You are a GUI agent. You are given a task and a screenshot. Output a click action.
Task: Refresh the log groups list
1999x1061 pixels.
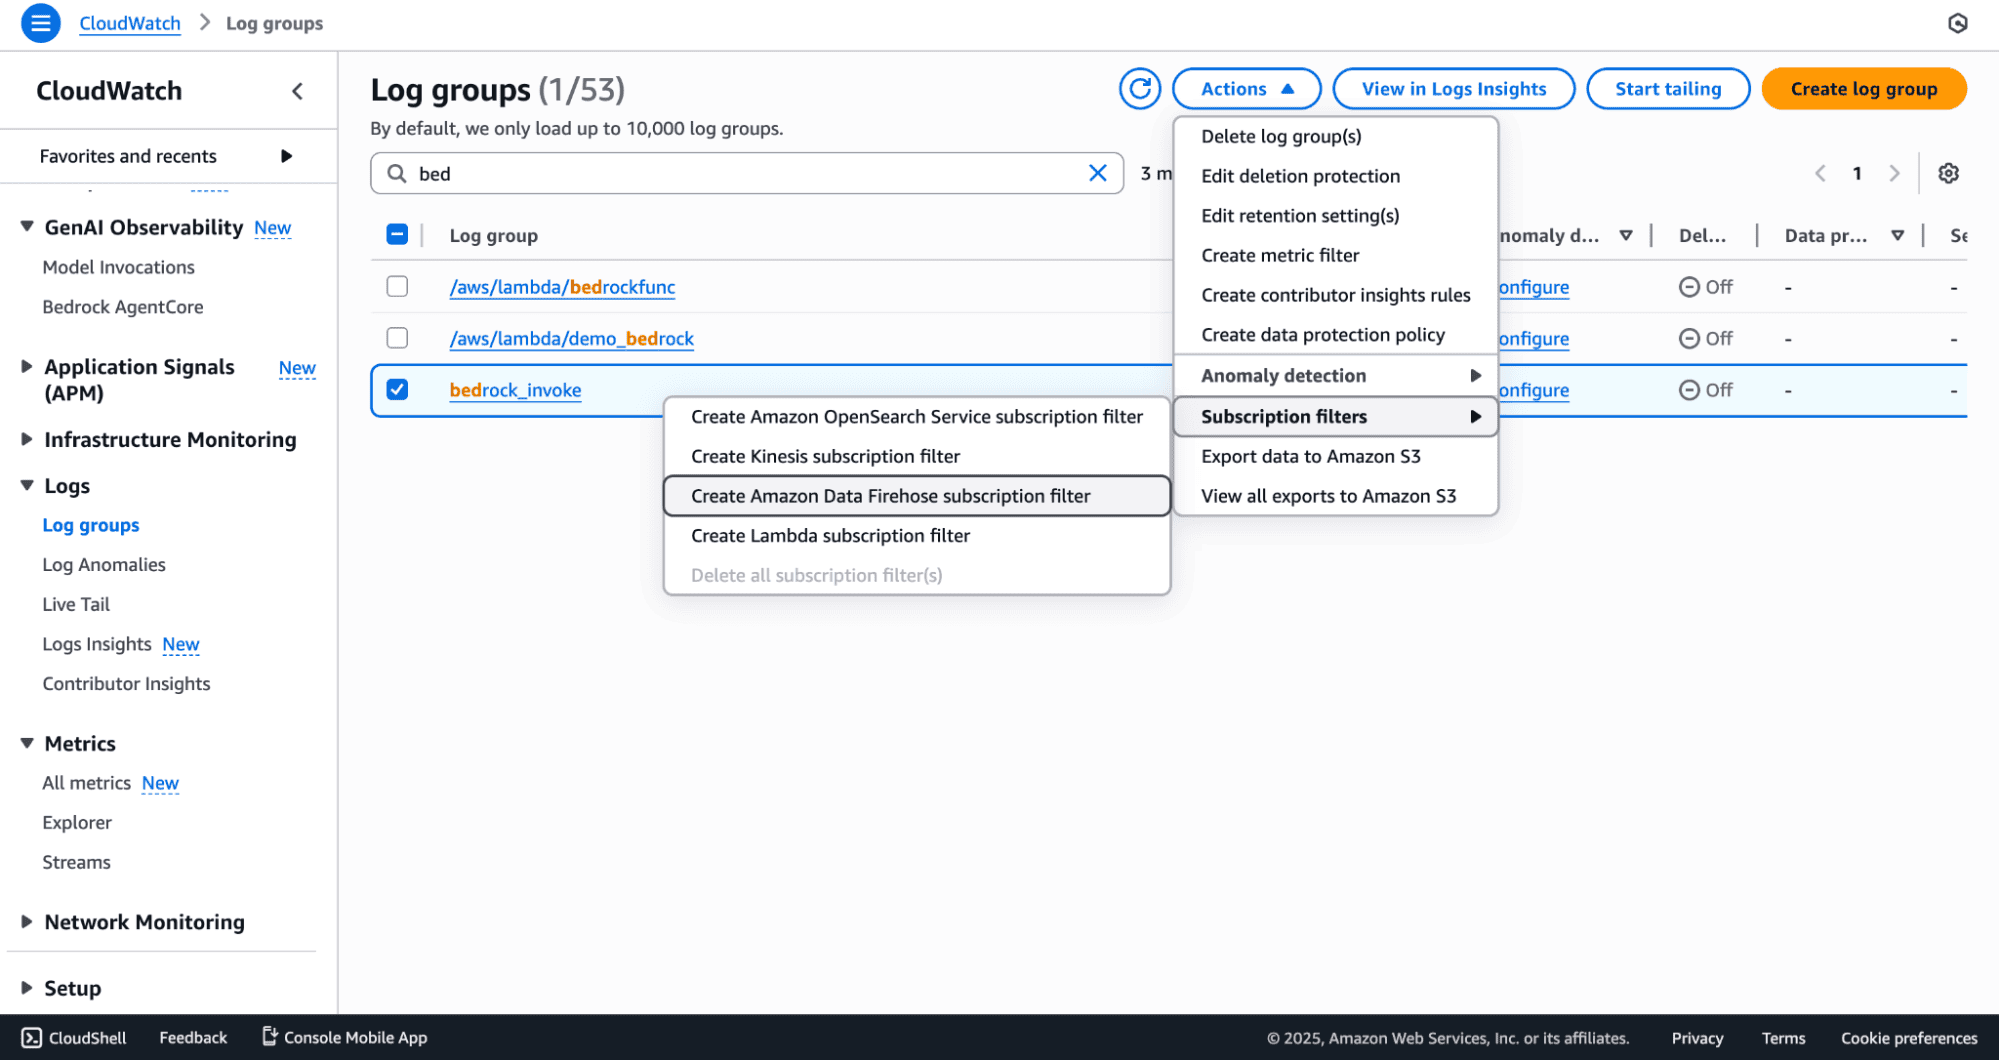click(x=1139, y=88)
